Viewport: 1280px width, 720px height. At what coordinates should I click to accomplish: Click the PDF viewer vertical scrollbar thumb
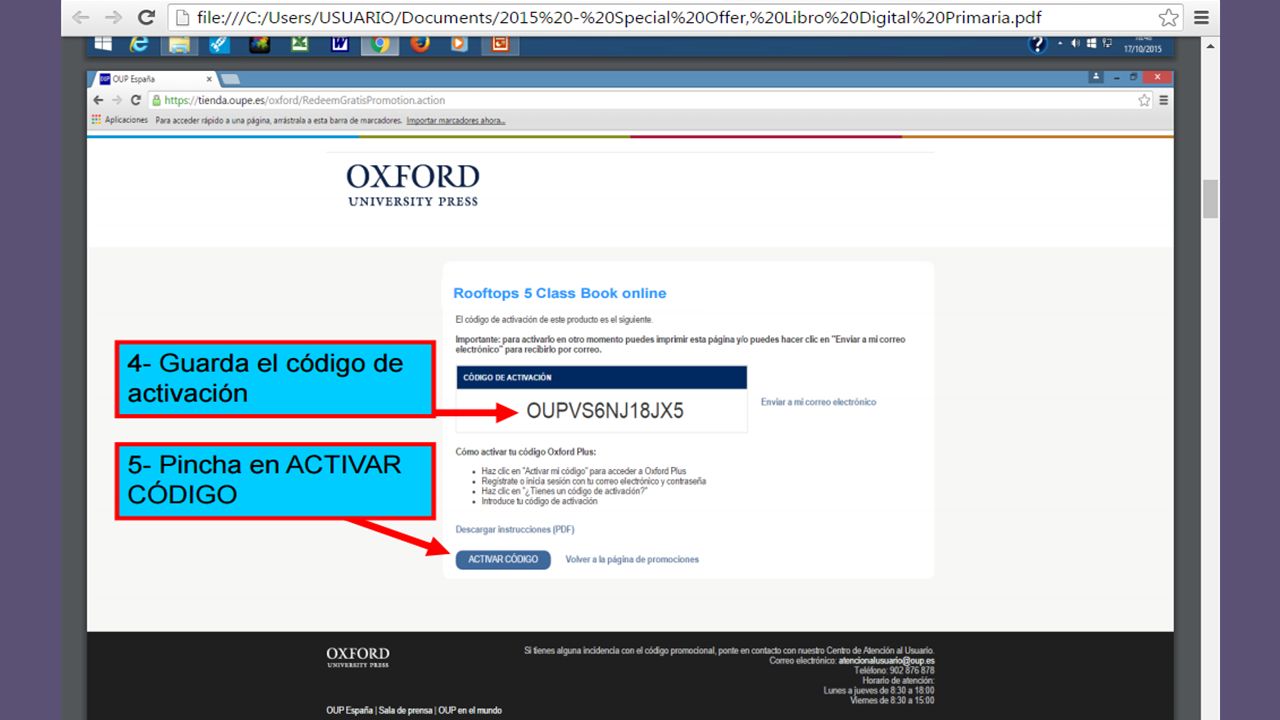pyautogui.click(x=1211, y=199)
